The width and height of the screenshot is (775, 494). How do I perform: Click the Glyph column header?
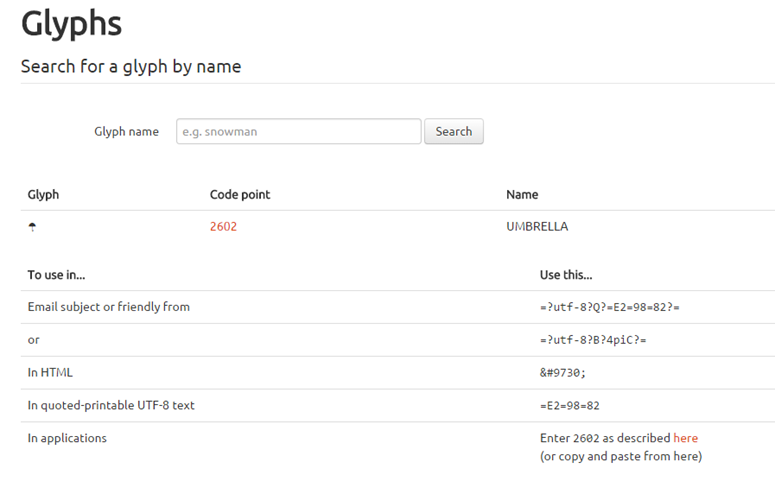click(43, 195)
